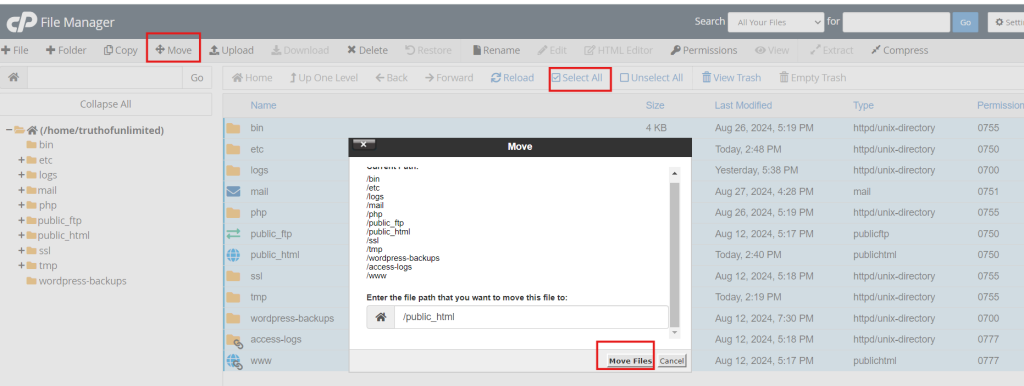
Task: Click the home icon beside path field
Action: 14,78
